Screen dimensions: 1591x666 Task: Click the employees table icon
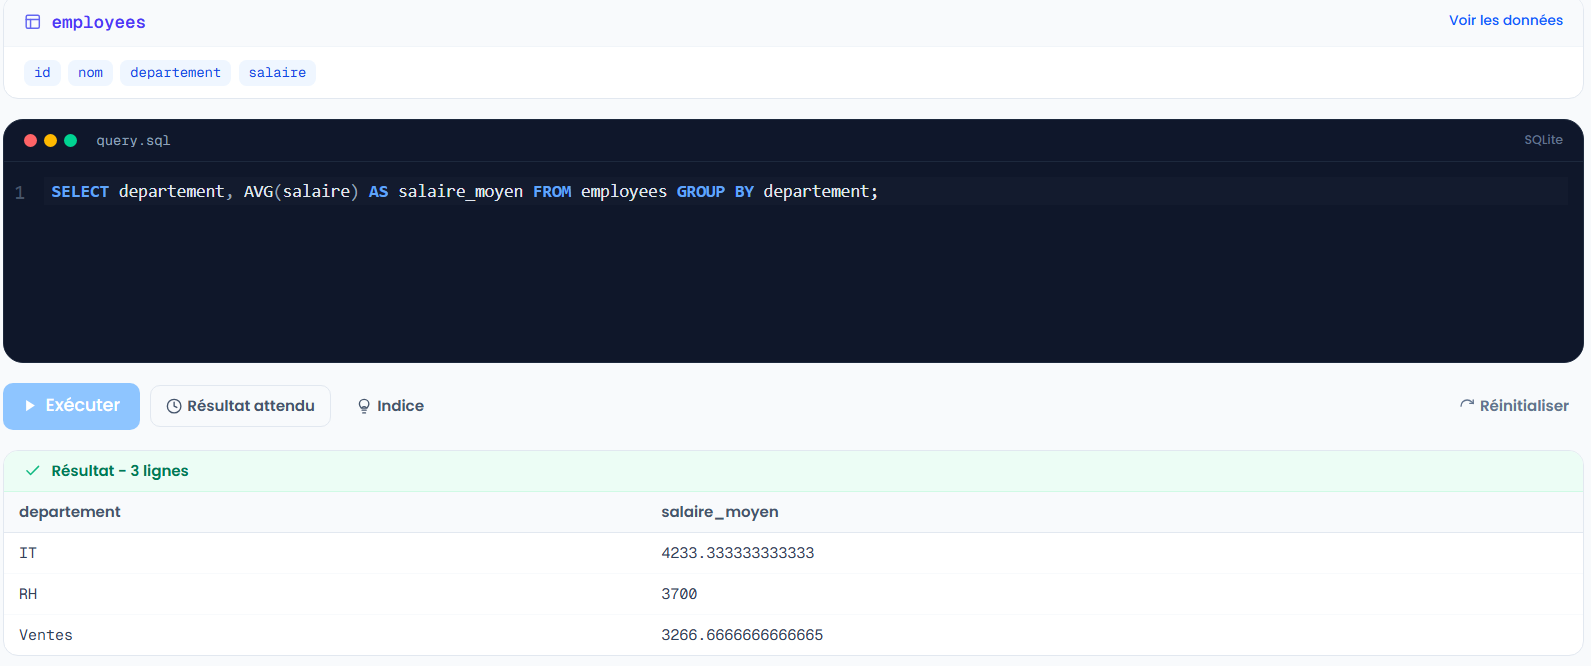click(33, 22)
